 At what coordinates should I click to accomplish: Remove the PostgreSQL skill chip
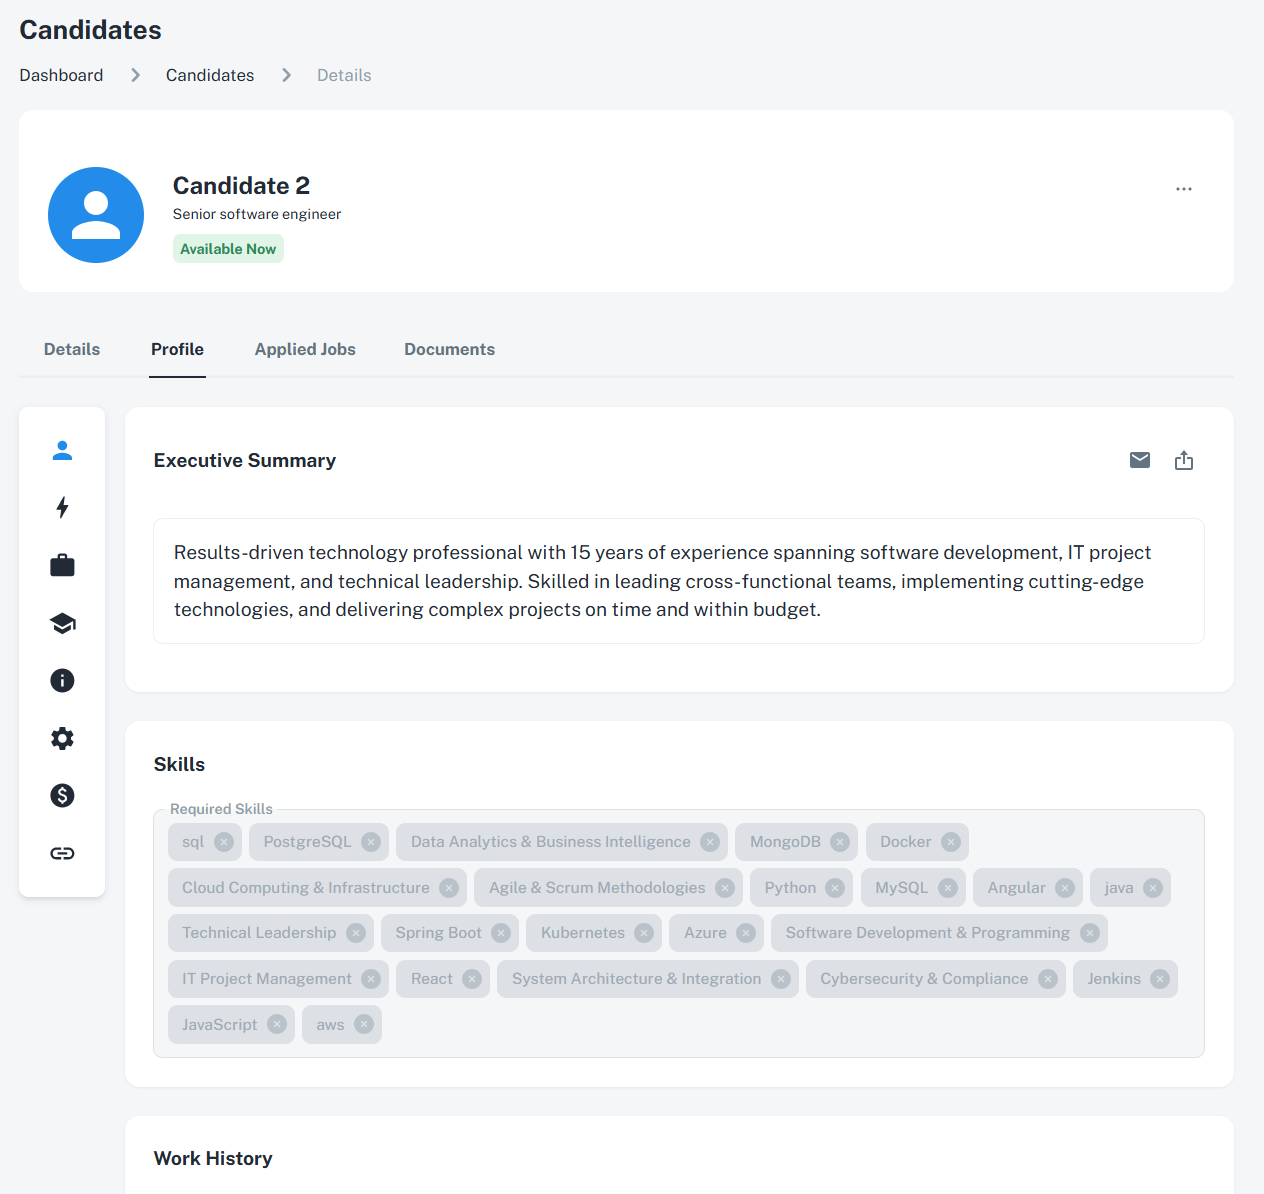tap(371, 842)
